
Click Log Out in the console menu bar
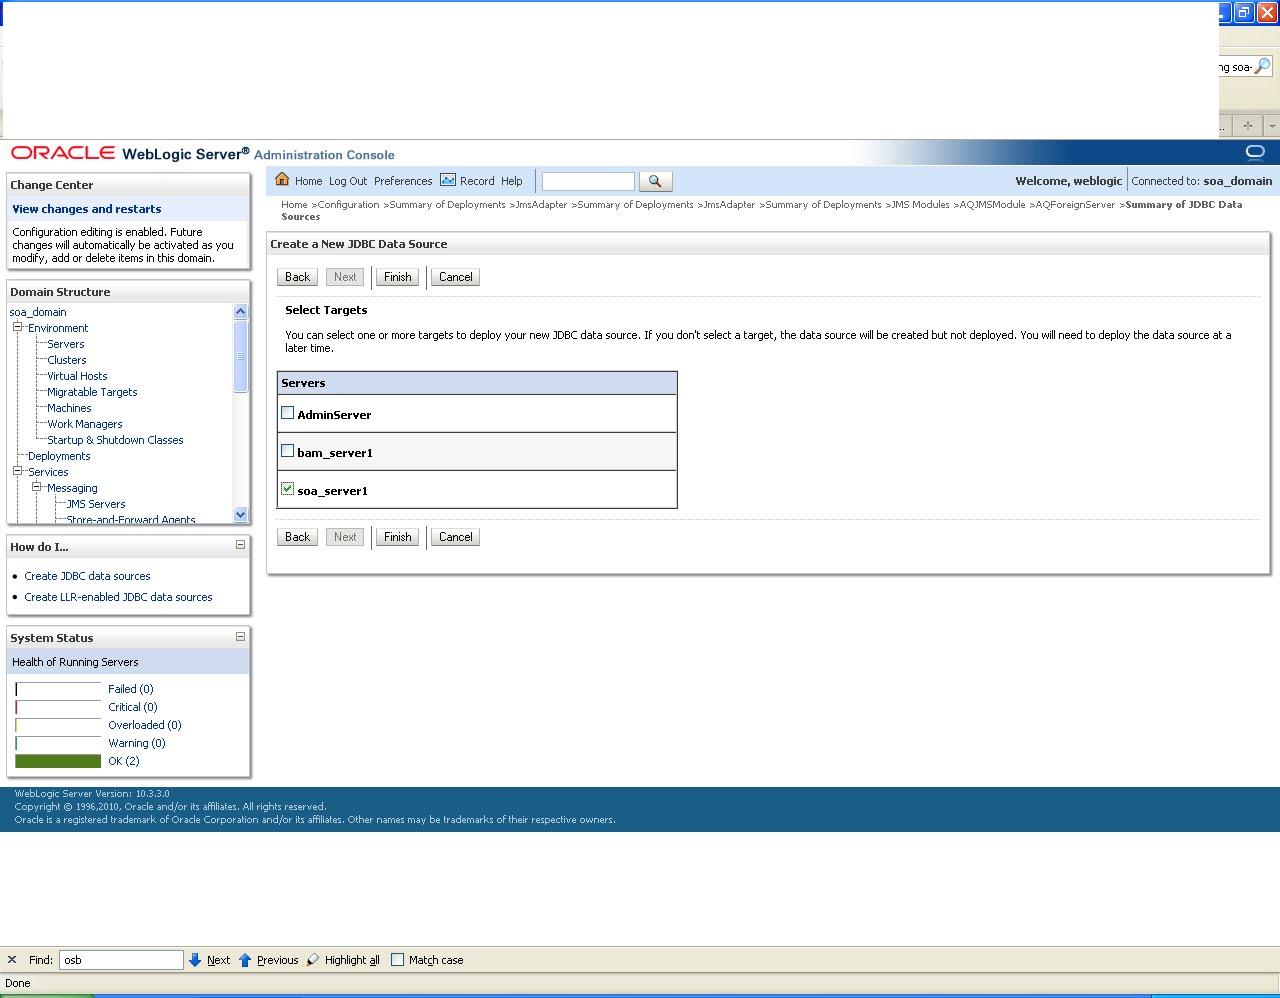[x=347, y=181]
